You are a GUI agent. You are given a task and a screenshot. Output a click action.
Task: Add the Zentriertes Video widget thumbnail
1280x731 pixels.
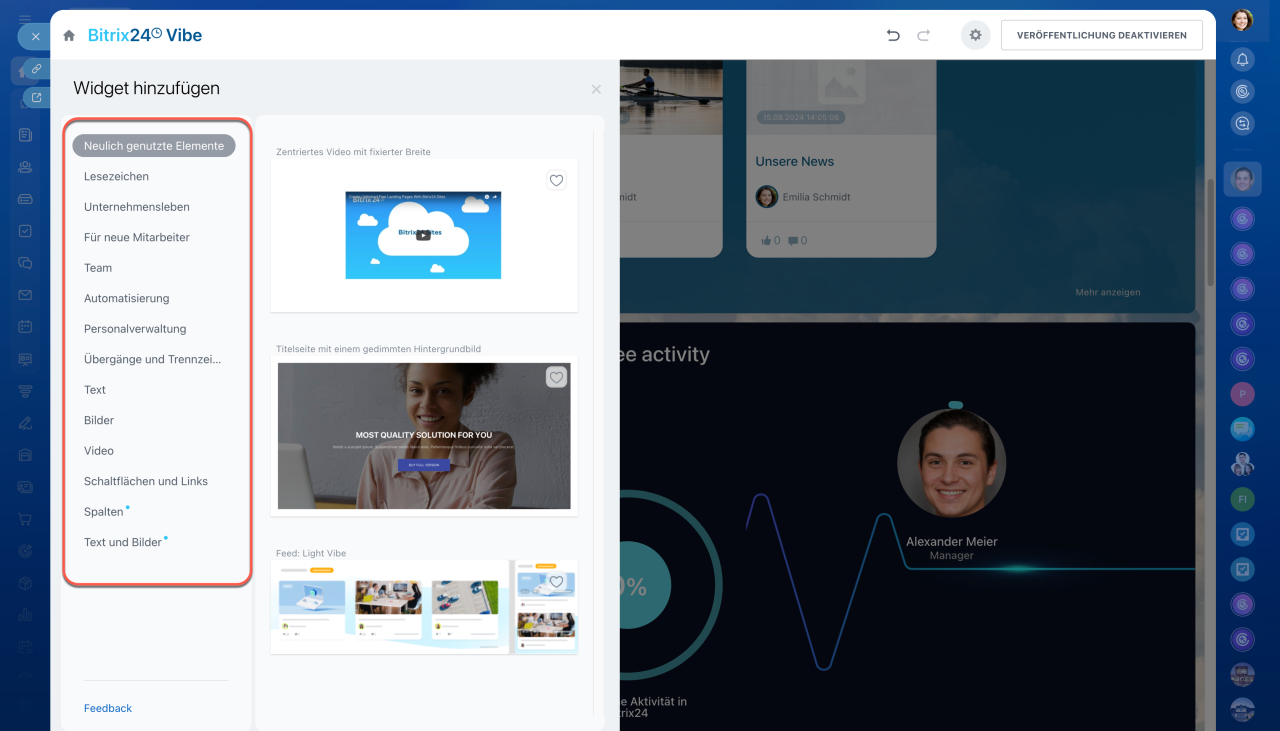(424, 235)
